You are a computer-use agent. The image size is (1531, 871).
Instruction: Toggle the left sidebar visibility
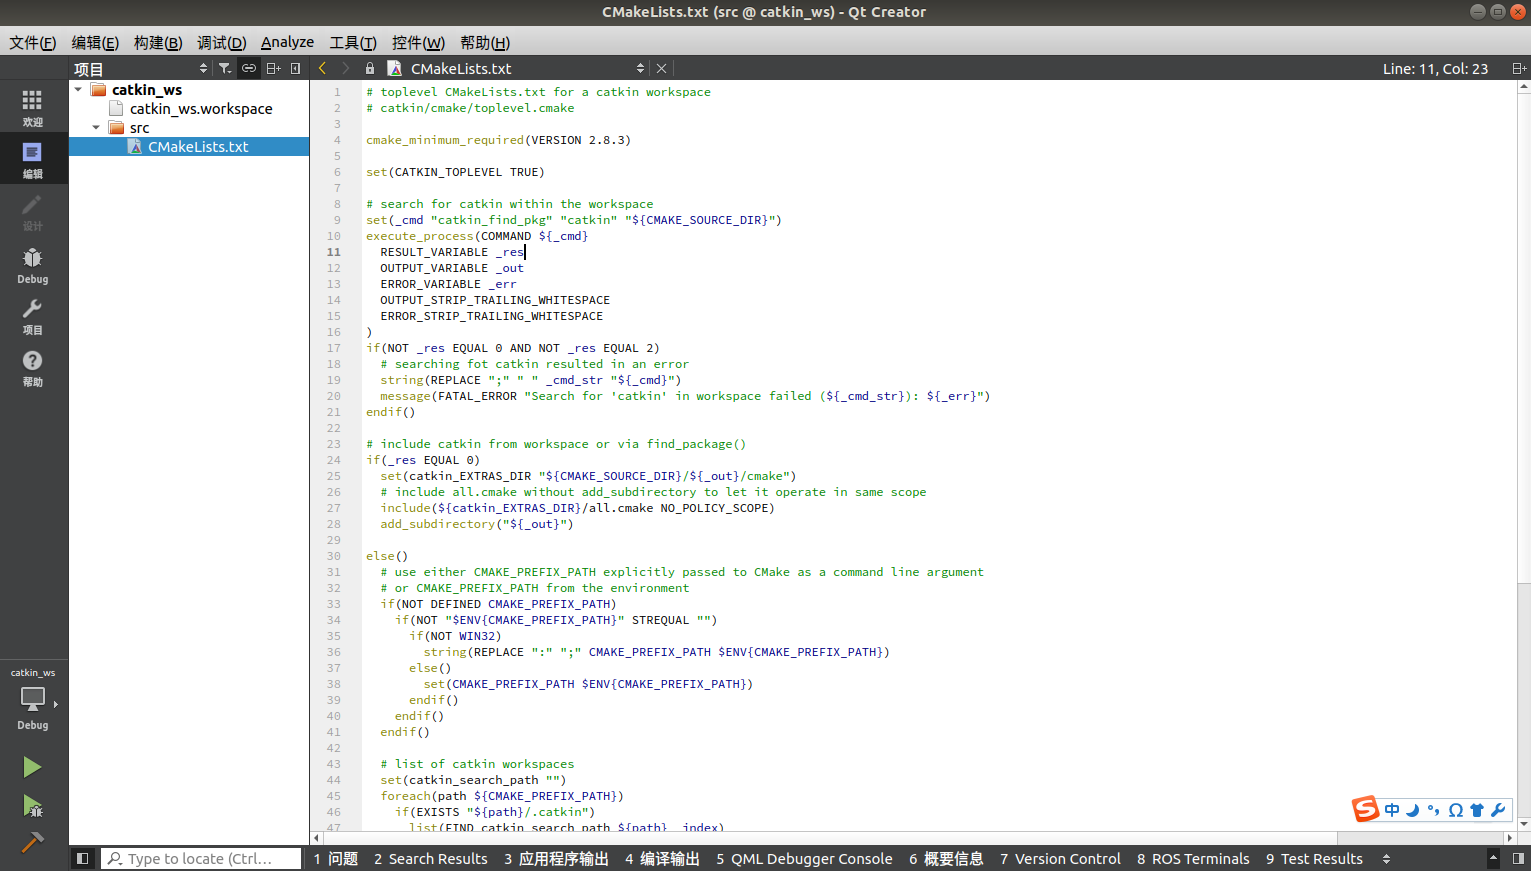(x=83, y=858)
